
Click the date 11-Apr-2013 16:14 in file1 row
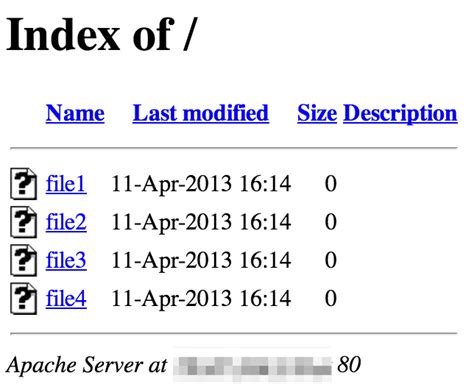[x=201, y=184]
